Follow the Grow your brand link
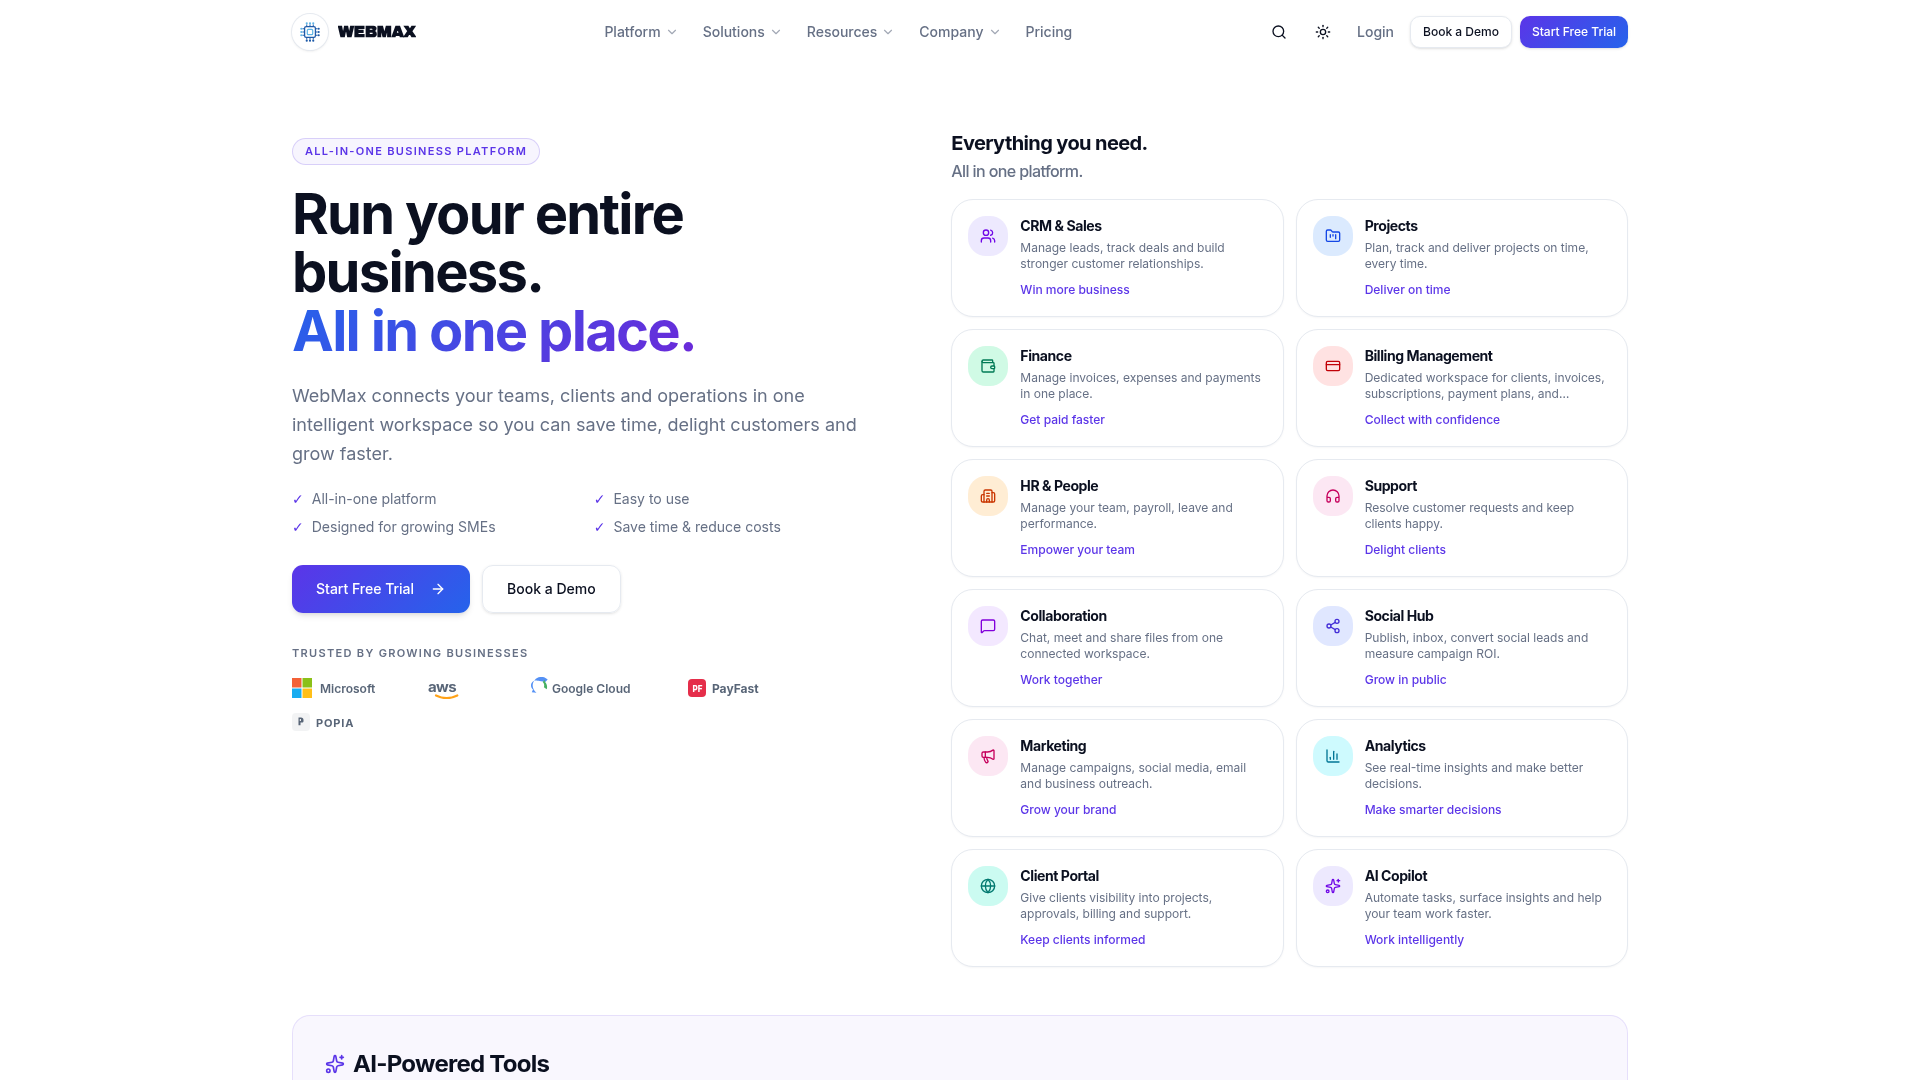Image resolution: width=1920 pixels, height=1080 pixels. [1067, 810]
